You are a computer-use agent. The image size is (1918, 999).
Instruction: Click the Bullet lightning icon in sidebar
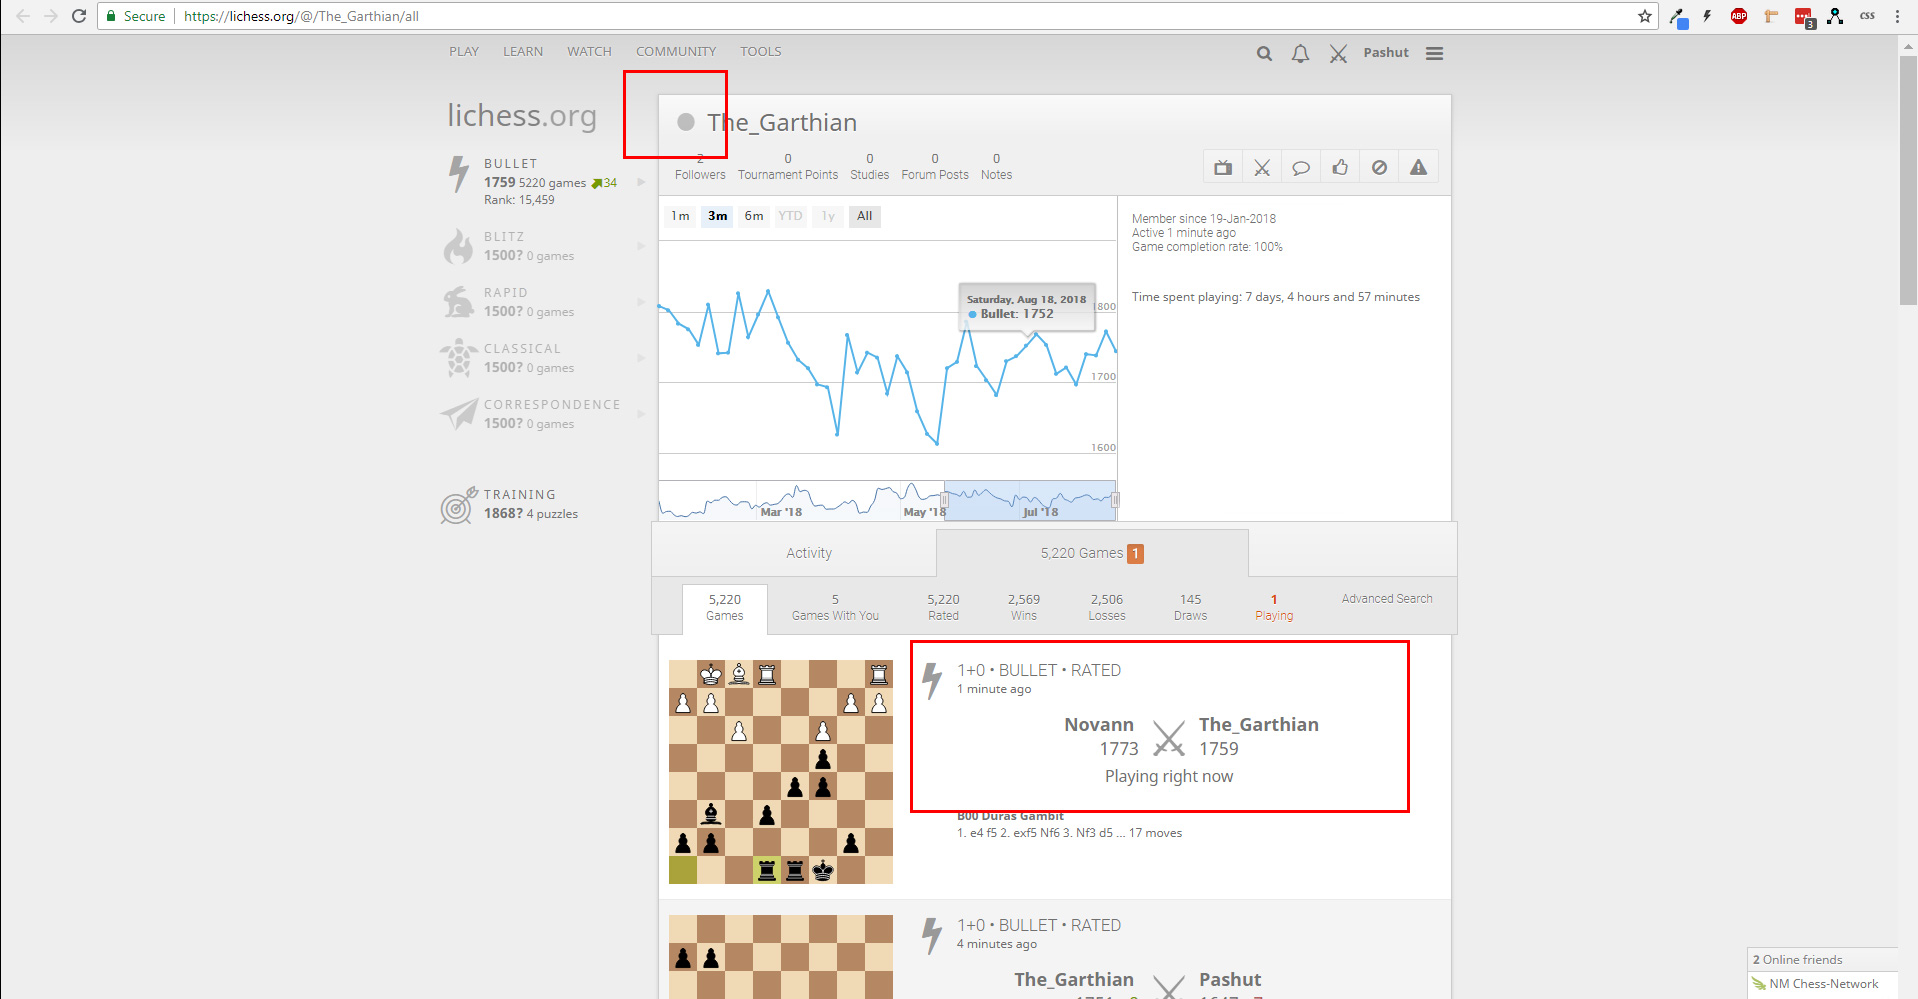click(458, 174)
